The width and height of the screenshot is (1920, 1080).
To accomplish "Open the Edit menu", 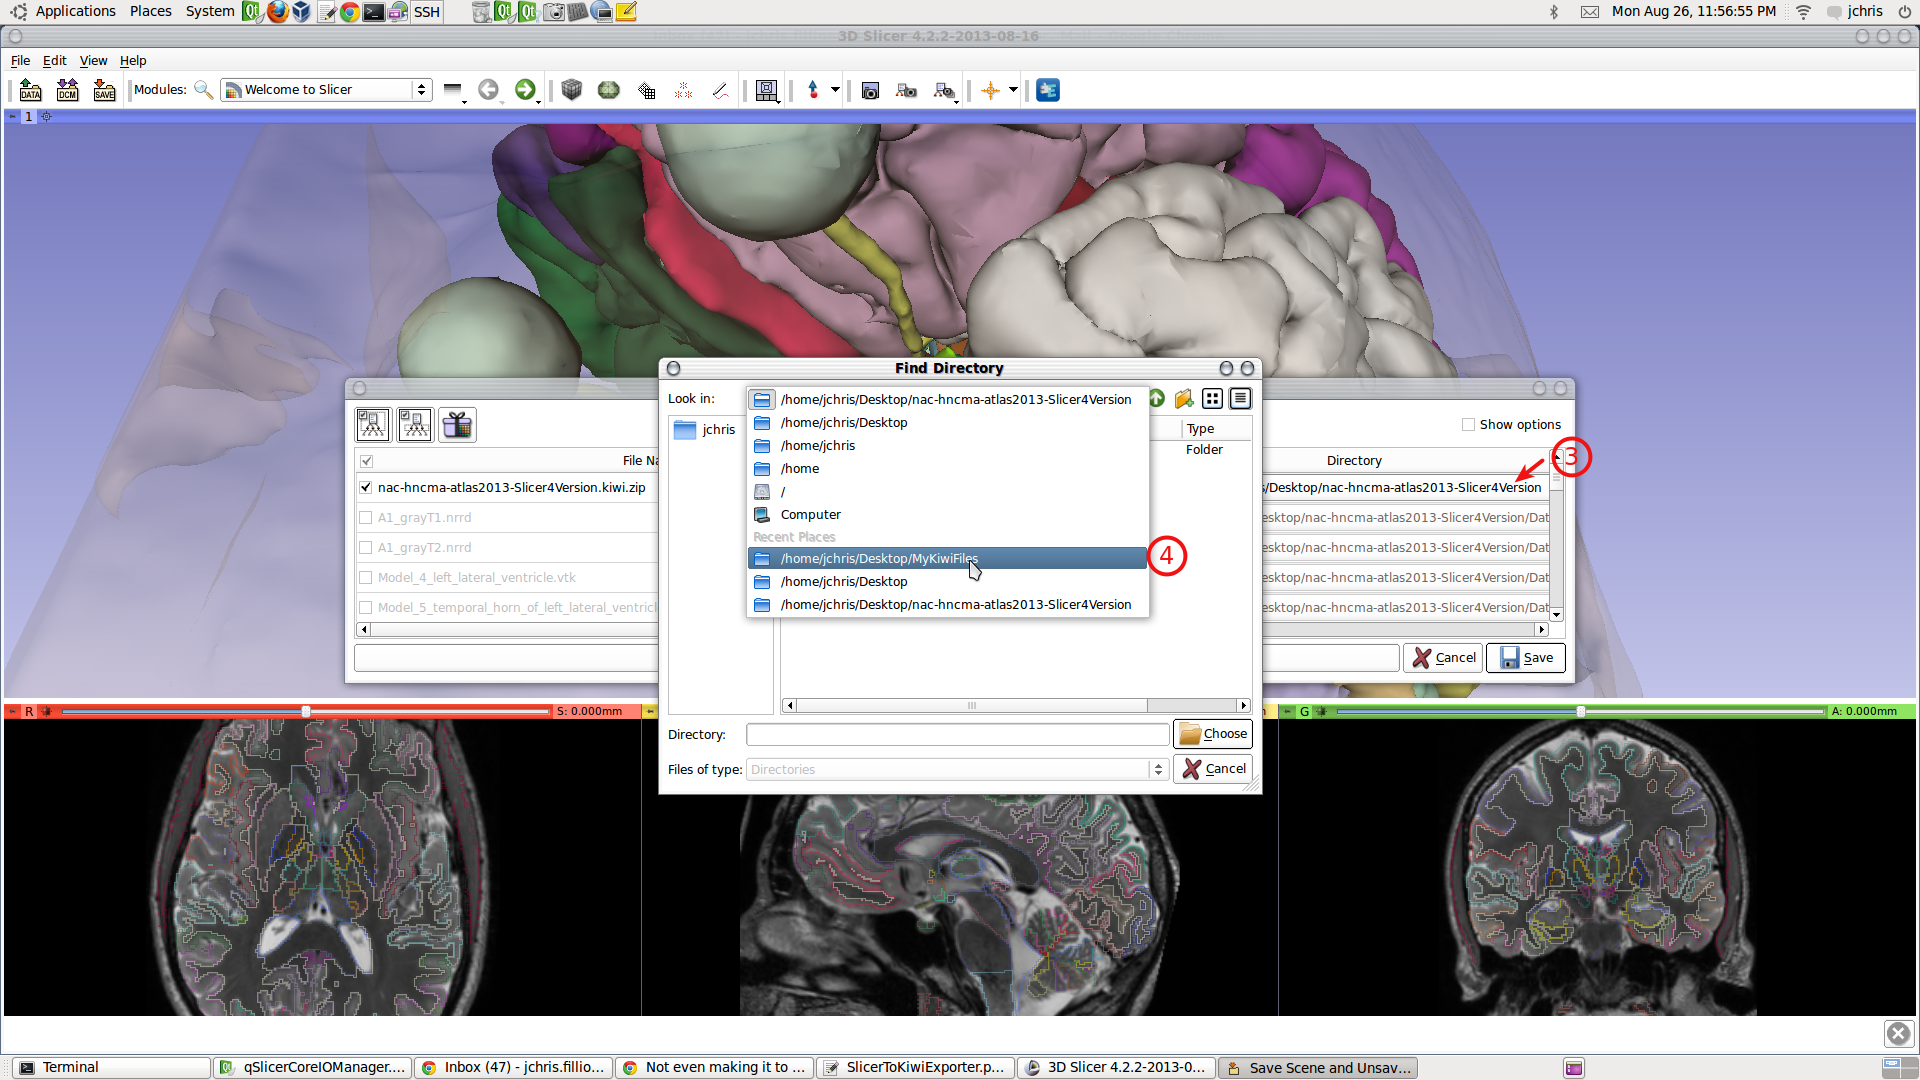I will click(54, 61).
